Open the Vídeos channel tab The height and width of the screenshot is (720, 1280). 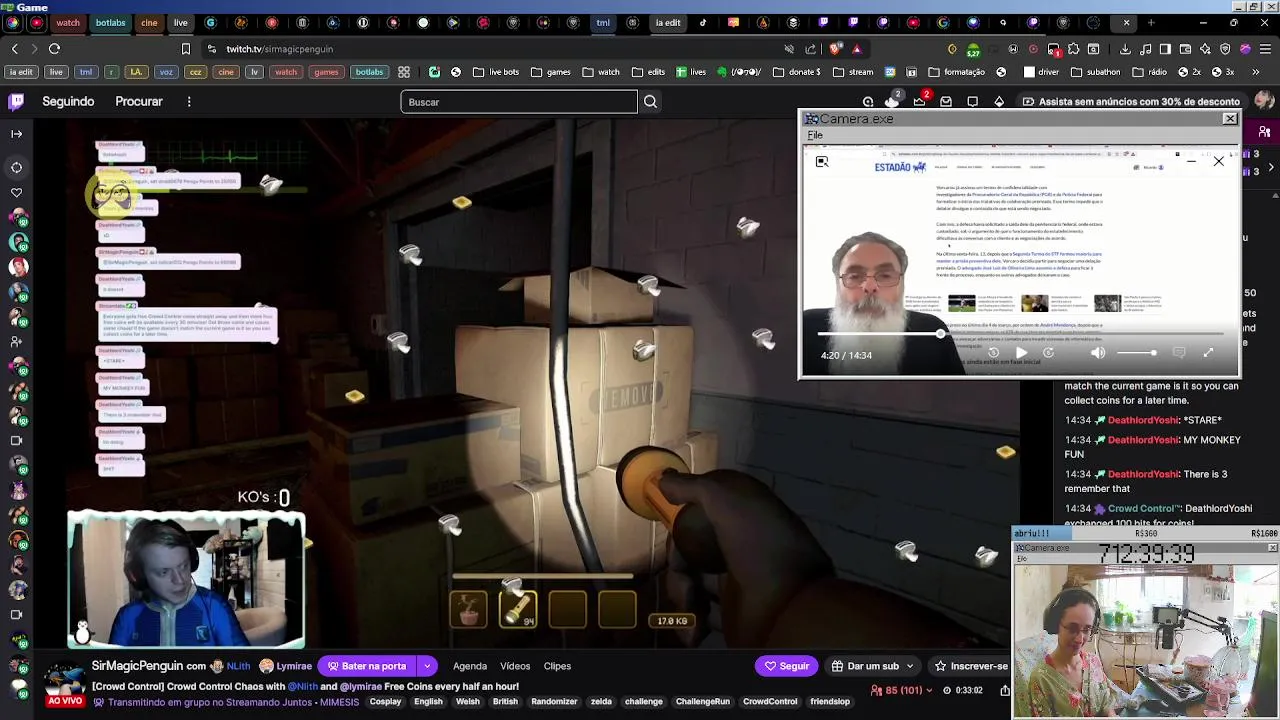[515, 666]
